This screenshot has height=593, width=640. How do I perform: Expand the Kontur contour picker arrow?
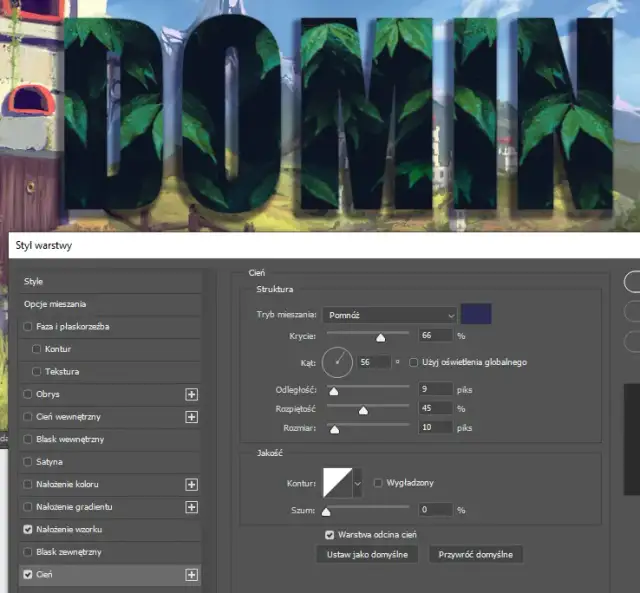tap(359, 484)
